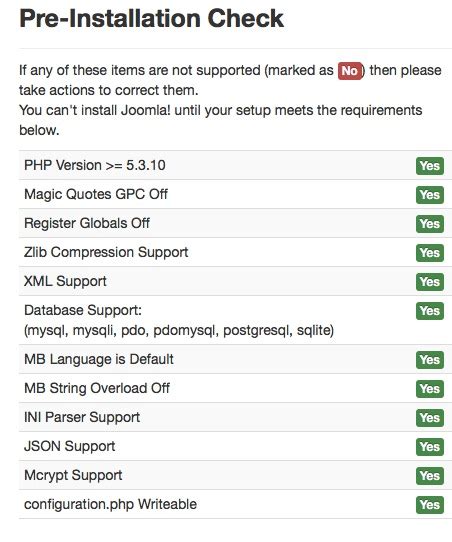This screenshot has width=452, height=542.
Task: Click Yes badge for Mcrypt Support
Action: pyautogui.click(x=430, y=476)
